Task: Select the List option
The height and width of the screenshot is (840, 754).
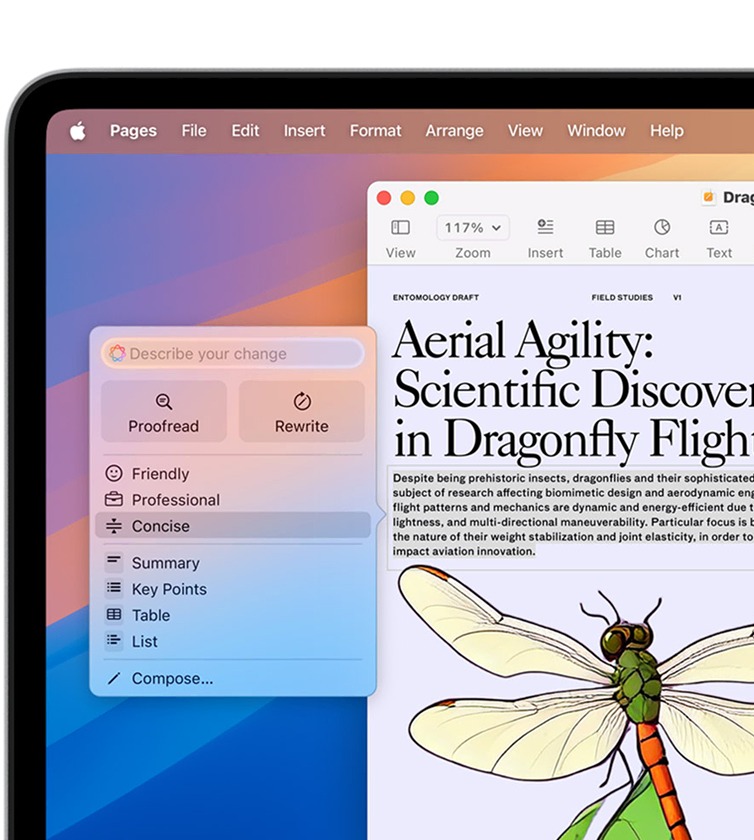Action: [x=233, y=641]
